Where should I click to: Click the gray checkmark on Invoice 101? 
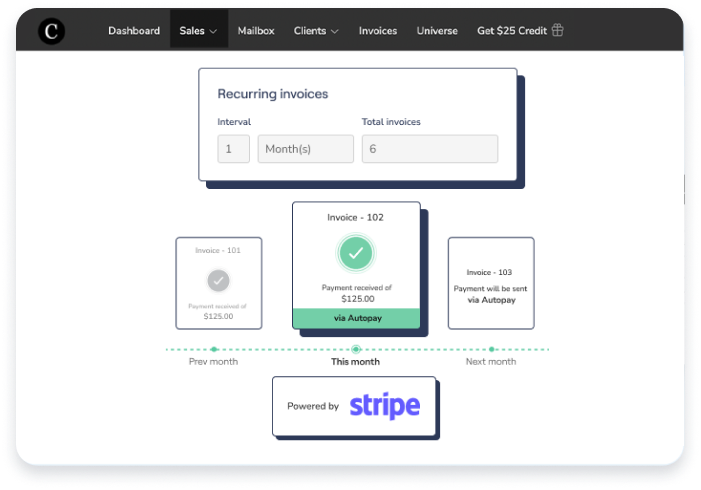click(218, 280)
